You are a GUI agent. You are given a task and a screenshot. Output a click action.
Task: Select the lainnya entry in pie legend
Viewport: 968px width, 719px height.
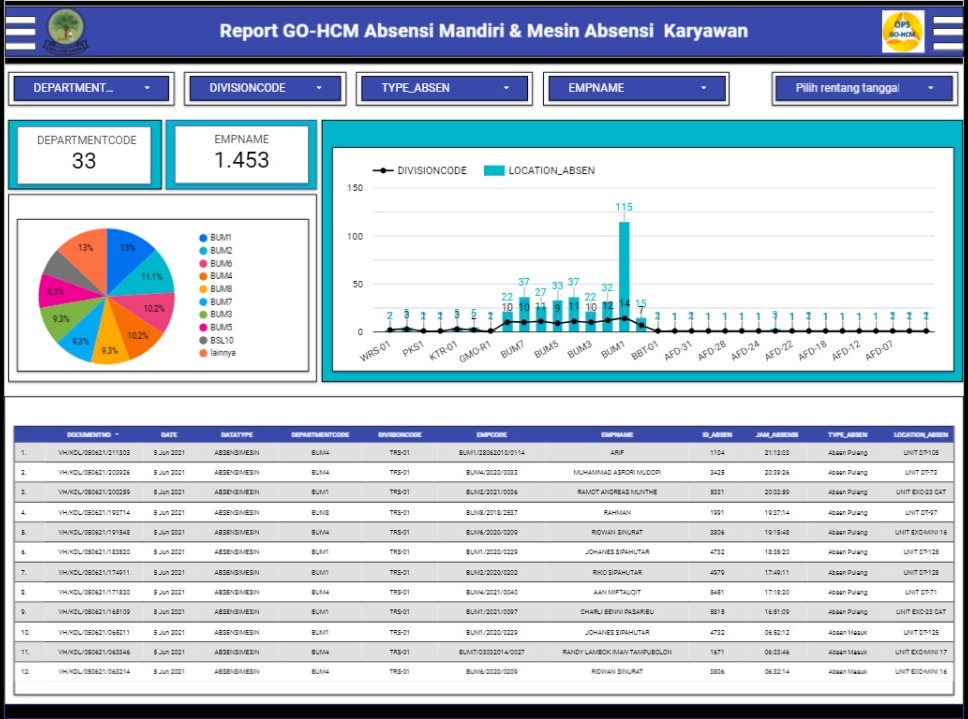222,353
